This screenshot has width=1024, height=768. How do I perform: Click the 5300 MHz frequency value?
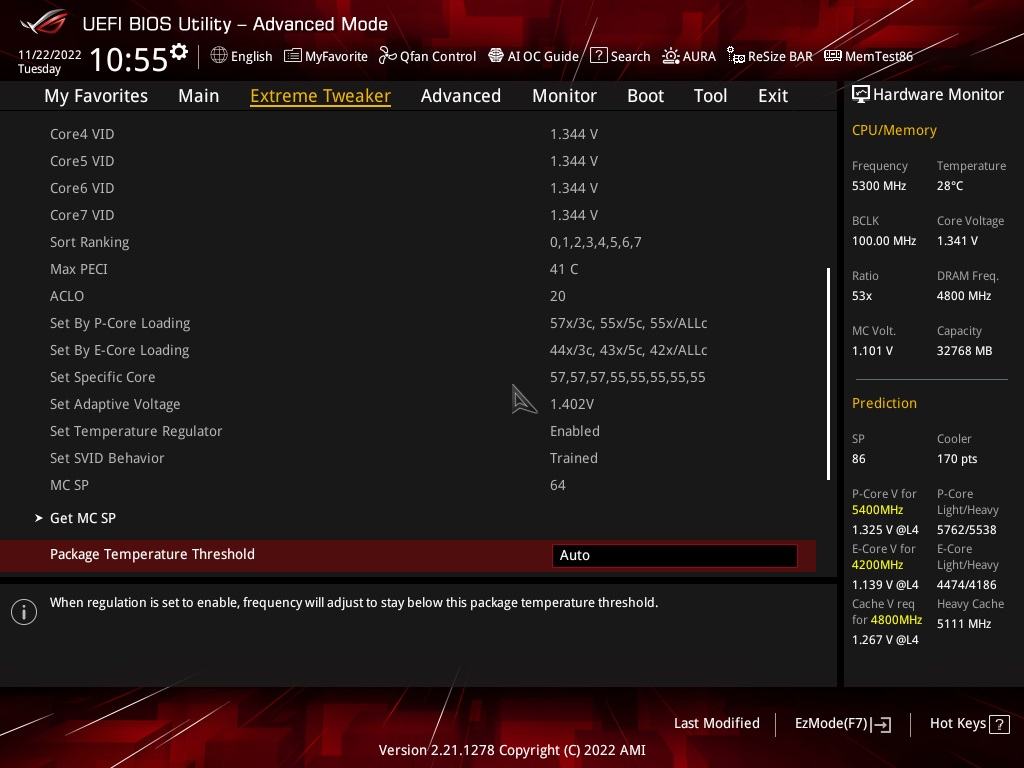879,186
